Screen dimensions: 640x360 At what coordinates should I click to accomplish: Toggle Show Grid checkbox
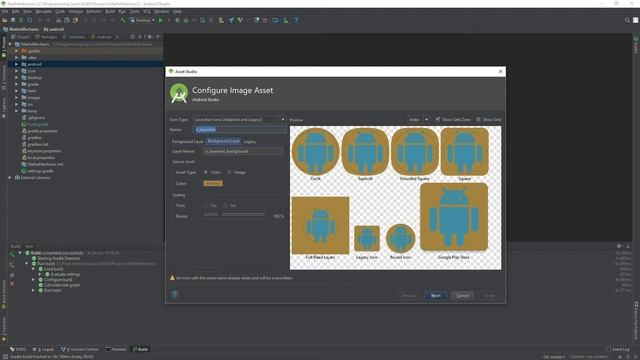click(x=478, y=119)
